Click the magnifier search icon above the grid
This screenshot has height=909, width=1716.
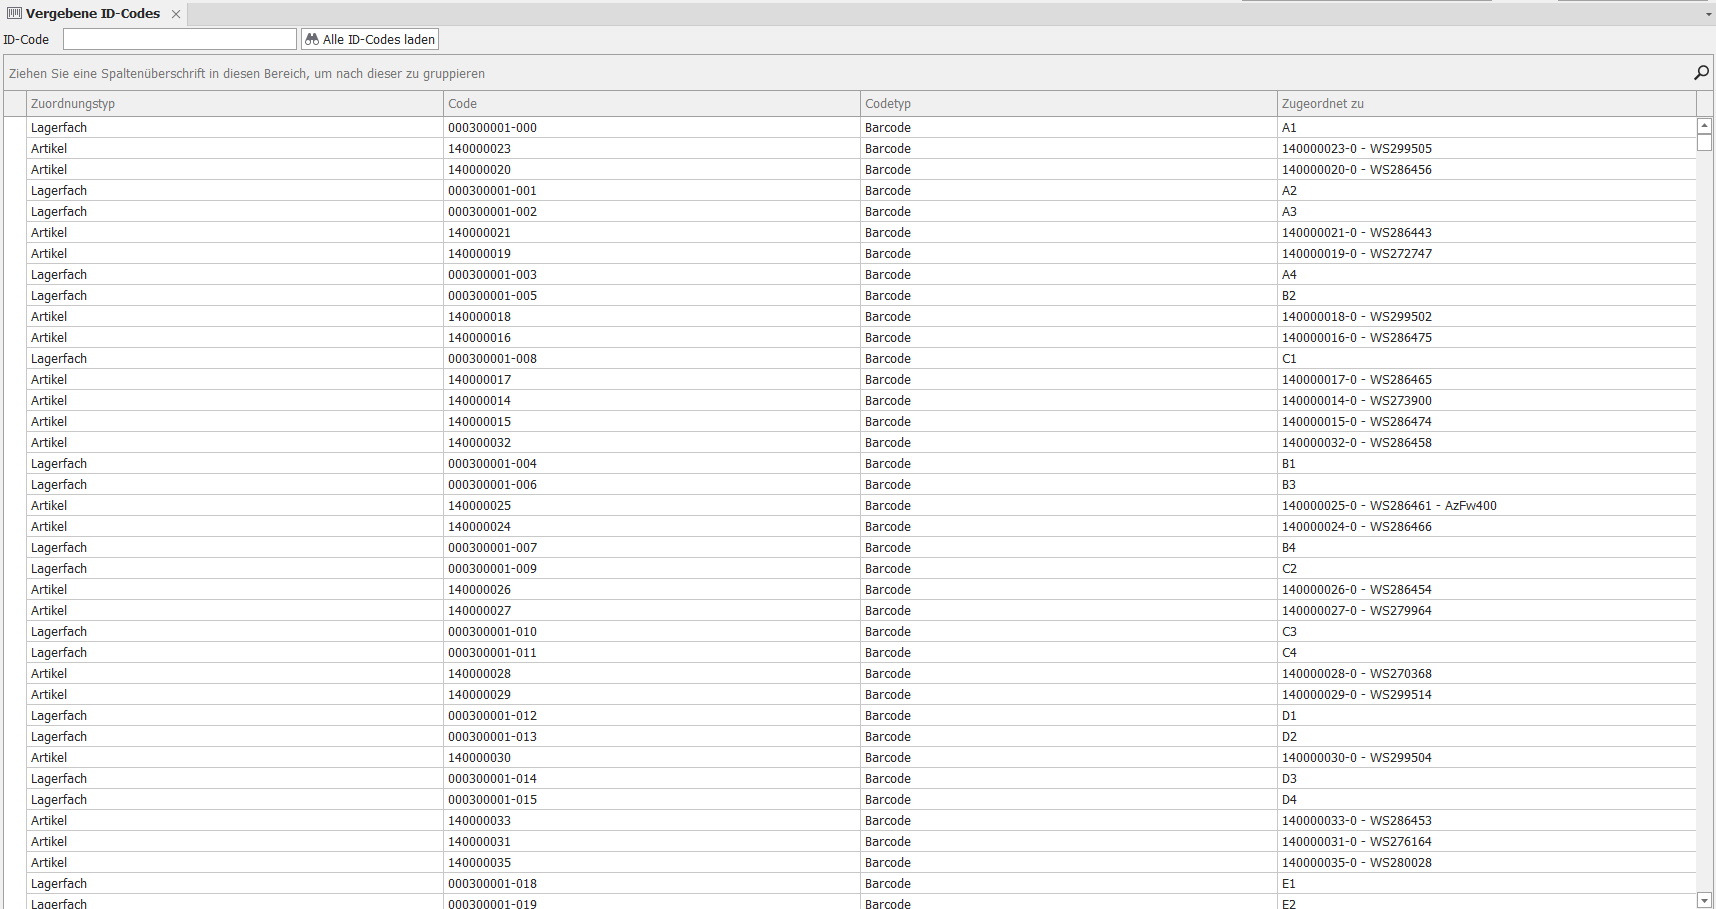(x=1701, y=72)
